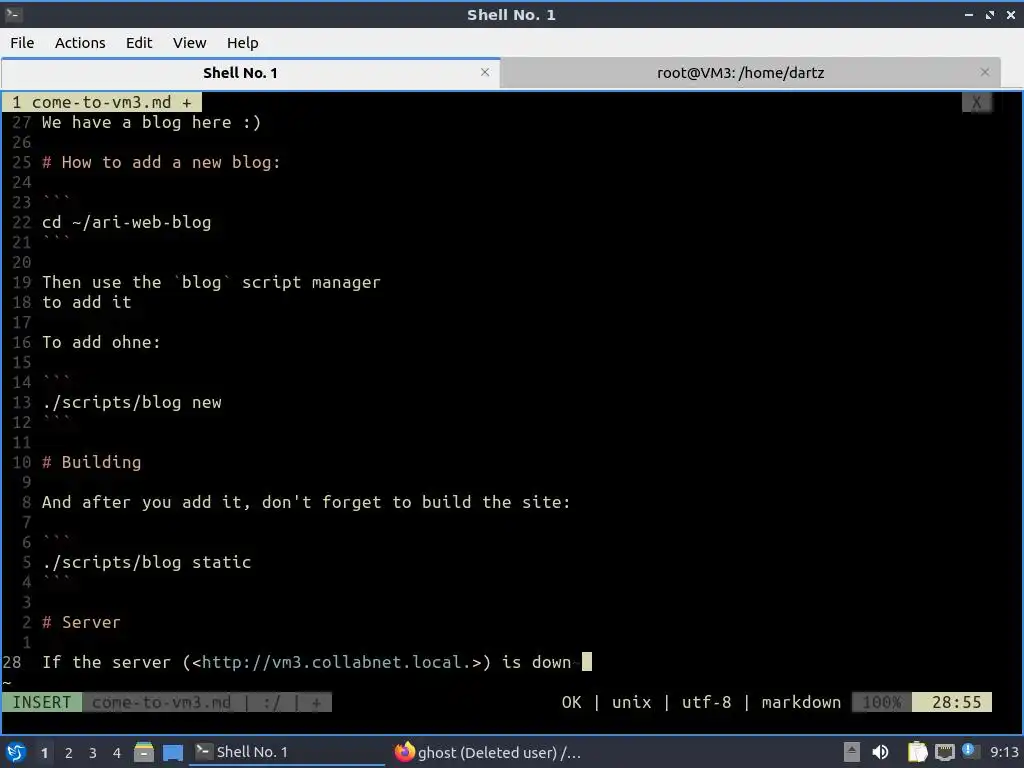Click the unix file format entry
The height and width of the screenshot is (768, 1024).
click(x=632, y=703)
